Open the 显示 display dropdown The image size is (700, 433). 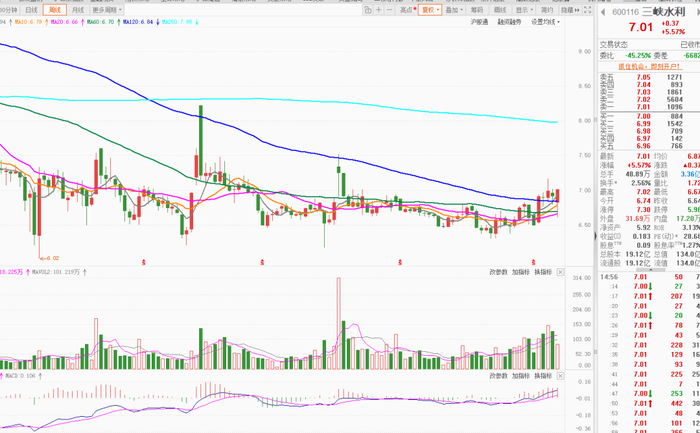[x=525, y=10]
